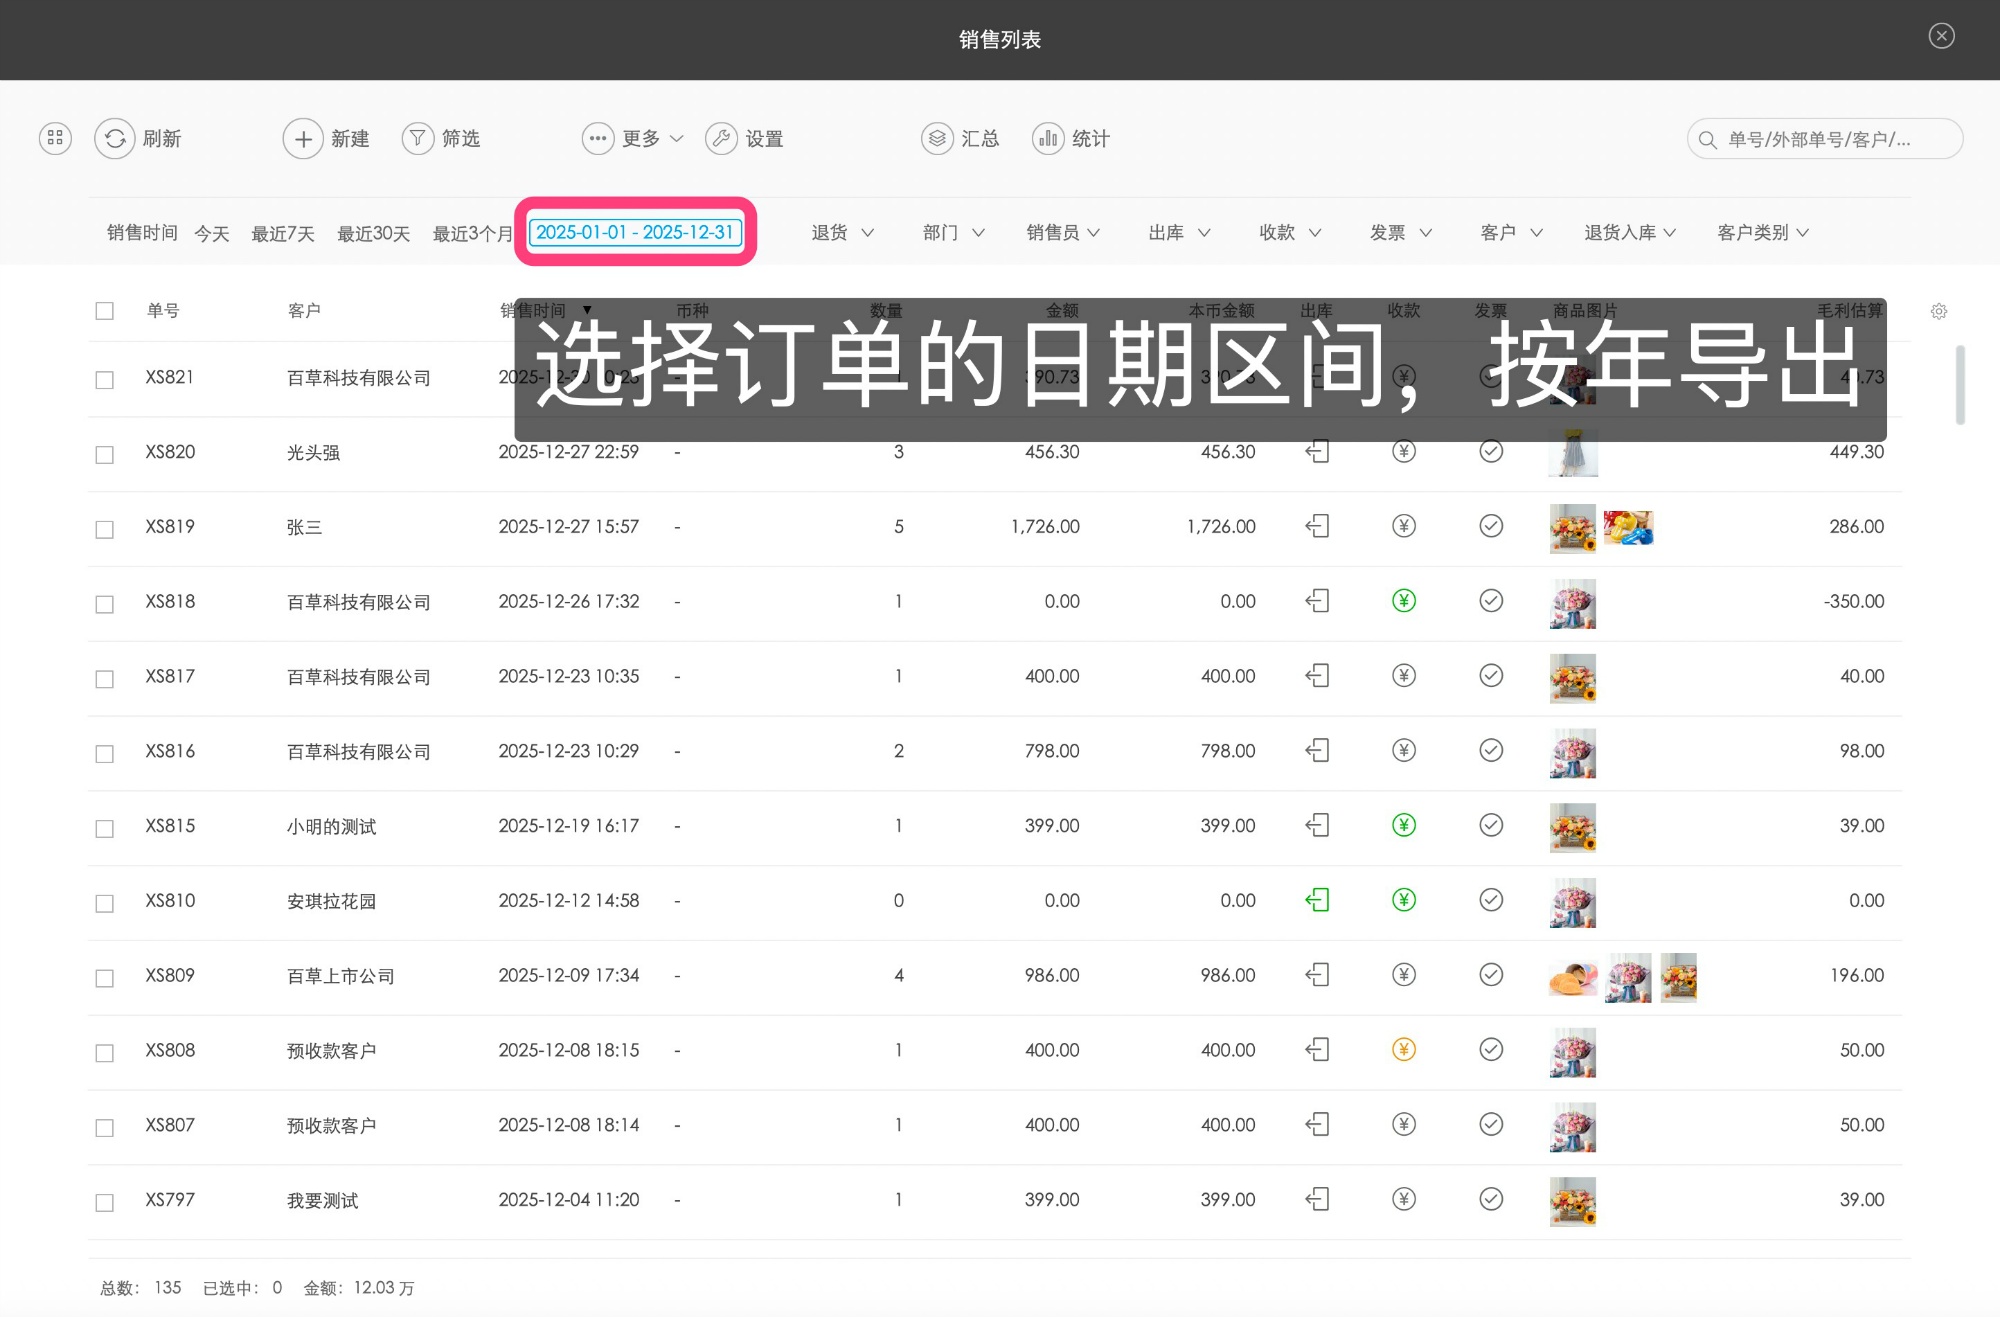
Task: Click the payment yen icon for XS820
Action: click(1404, 451)
